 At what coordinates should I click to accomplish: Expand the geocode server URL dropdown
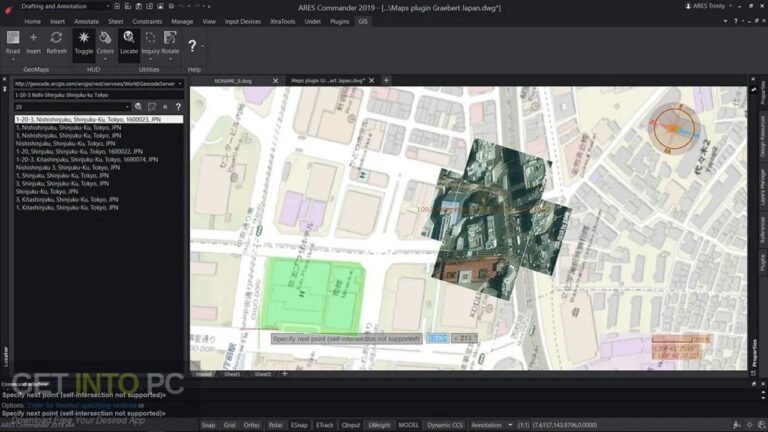[180, 84]
